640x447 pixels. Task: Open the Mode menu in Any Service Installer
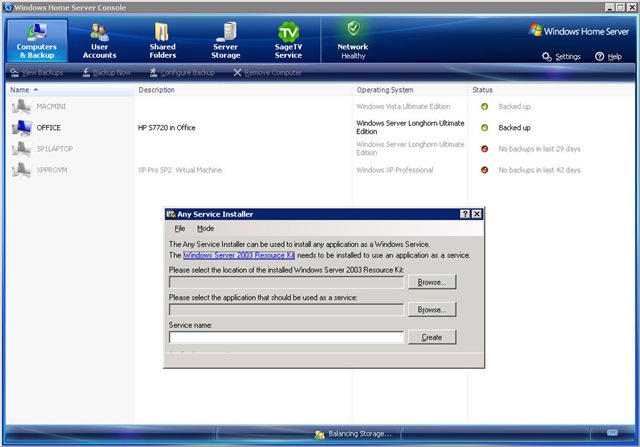click(205, 229)
